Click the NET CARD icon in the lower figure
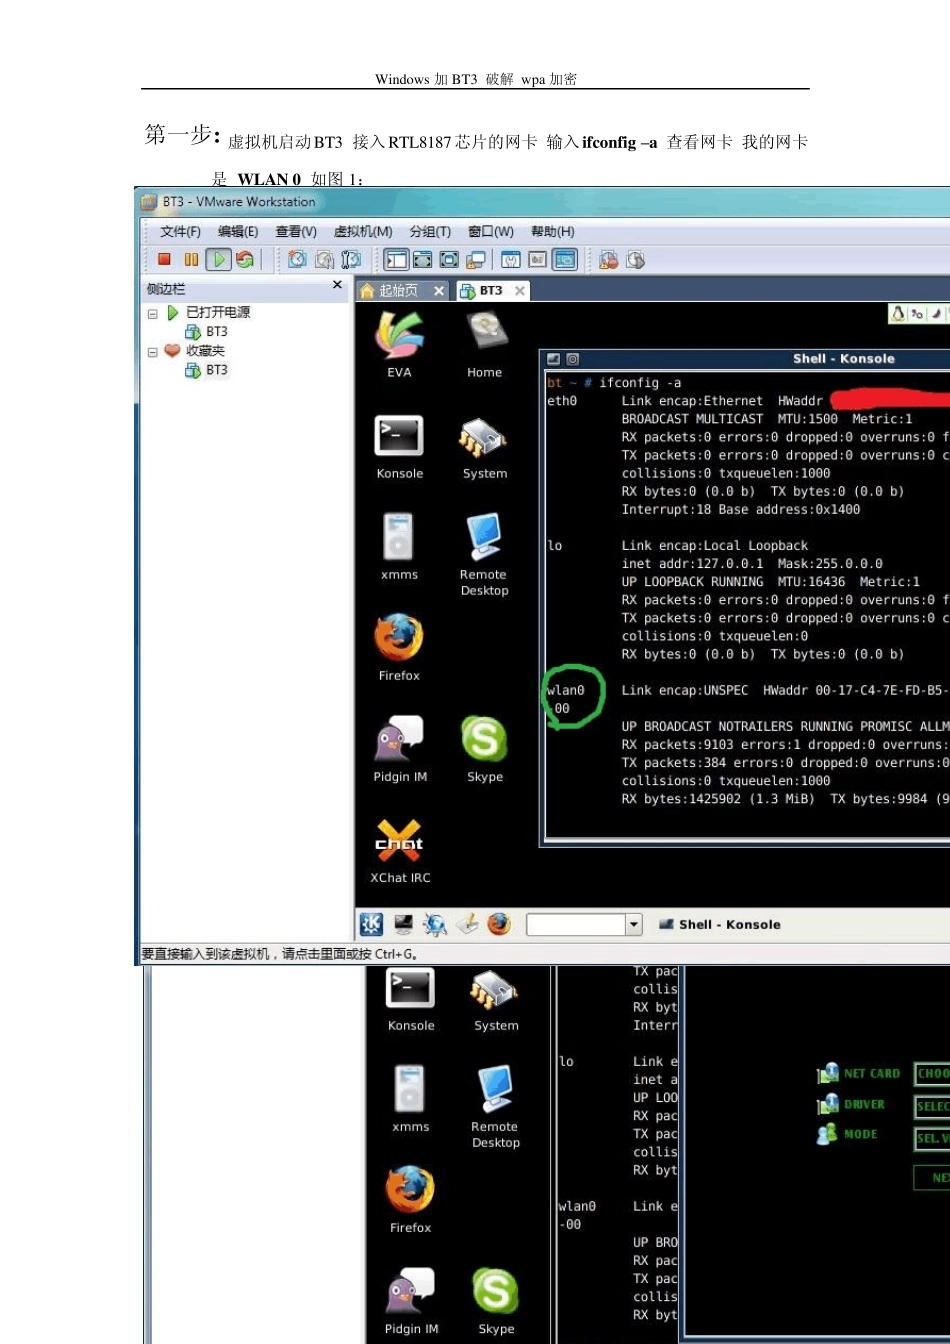Viewport: 950px width, 1344px height. pos(828,1074)
